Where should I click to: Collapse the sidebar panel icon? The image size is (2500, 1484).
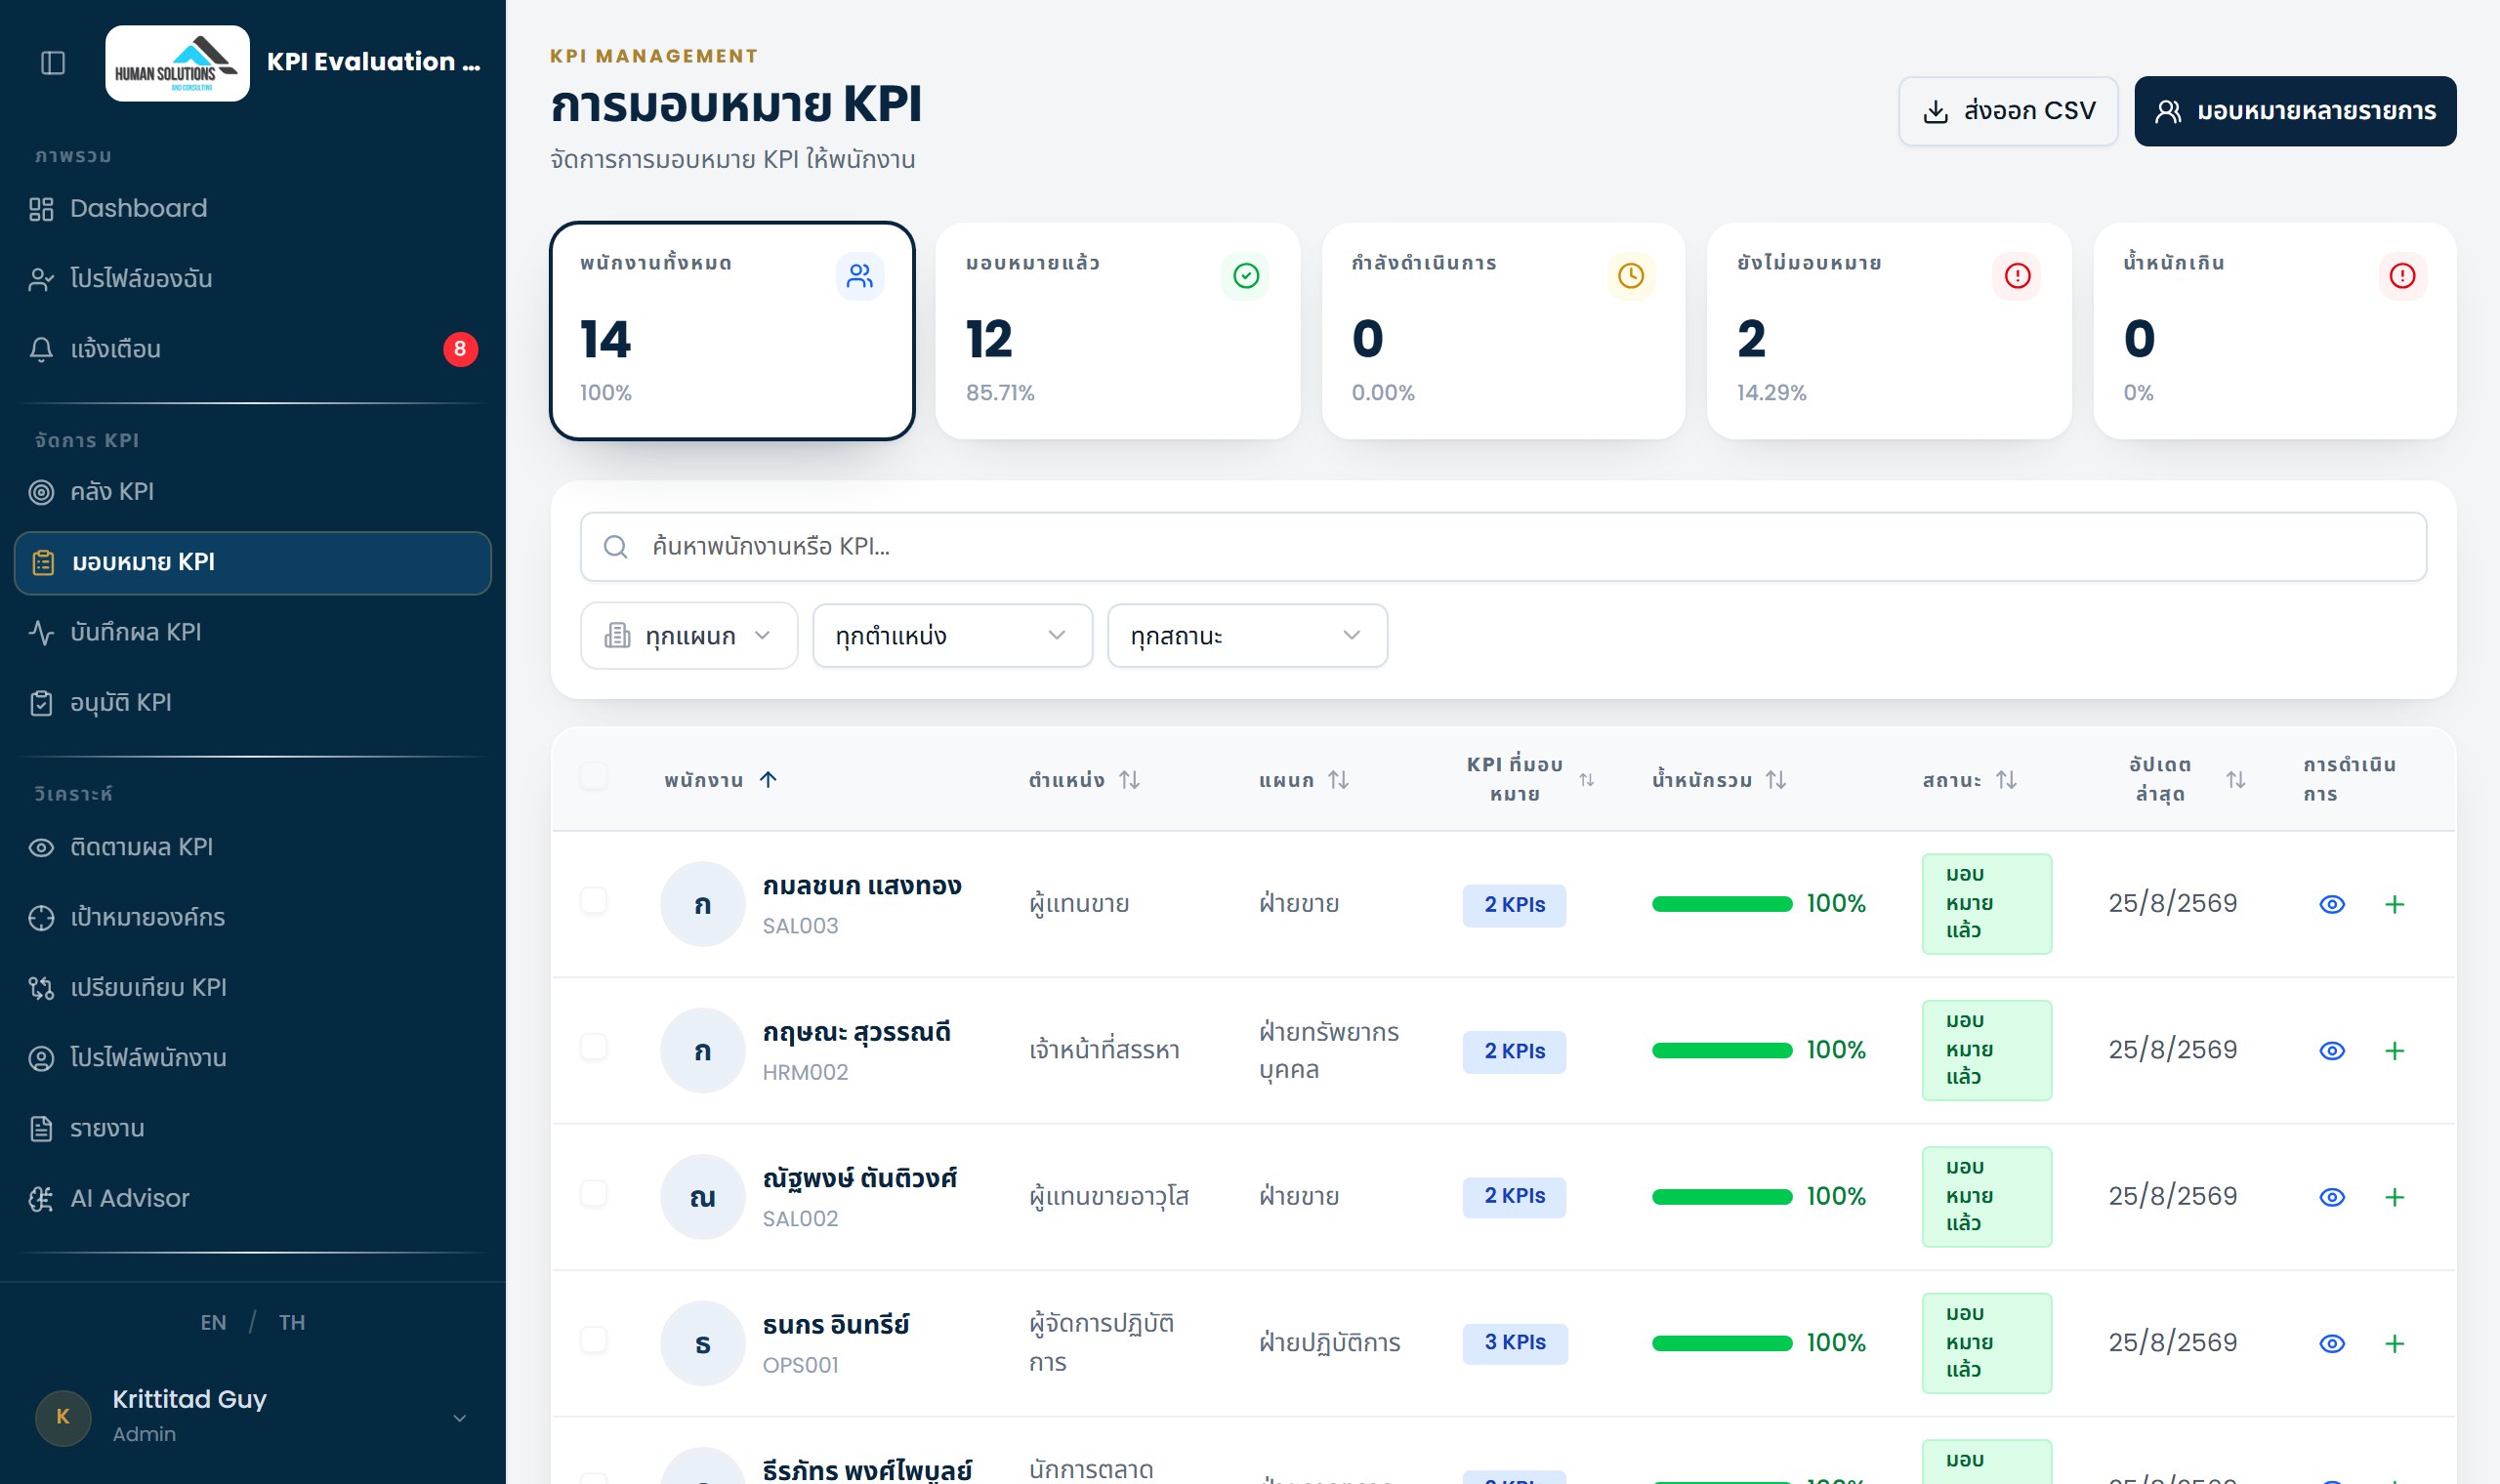pos(53,63)
